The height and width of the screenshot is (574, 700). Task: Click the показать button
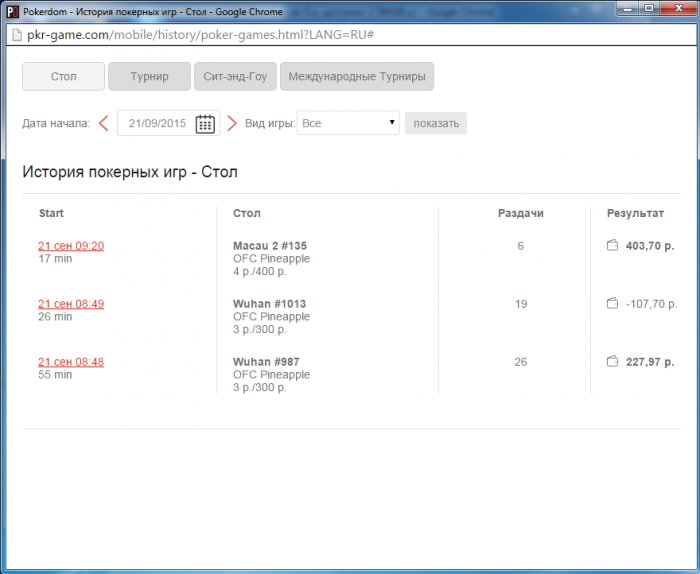pyautogui.click(x=436, y=123)
